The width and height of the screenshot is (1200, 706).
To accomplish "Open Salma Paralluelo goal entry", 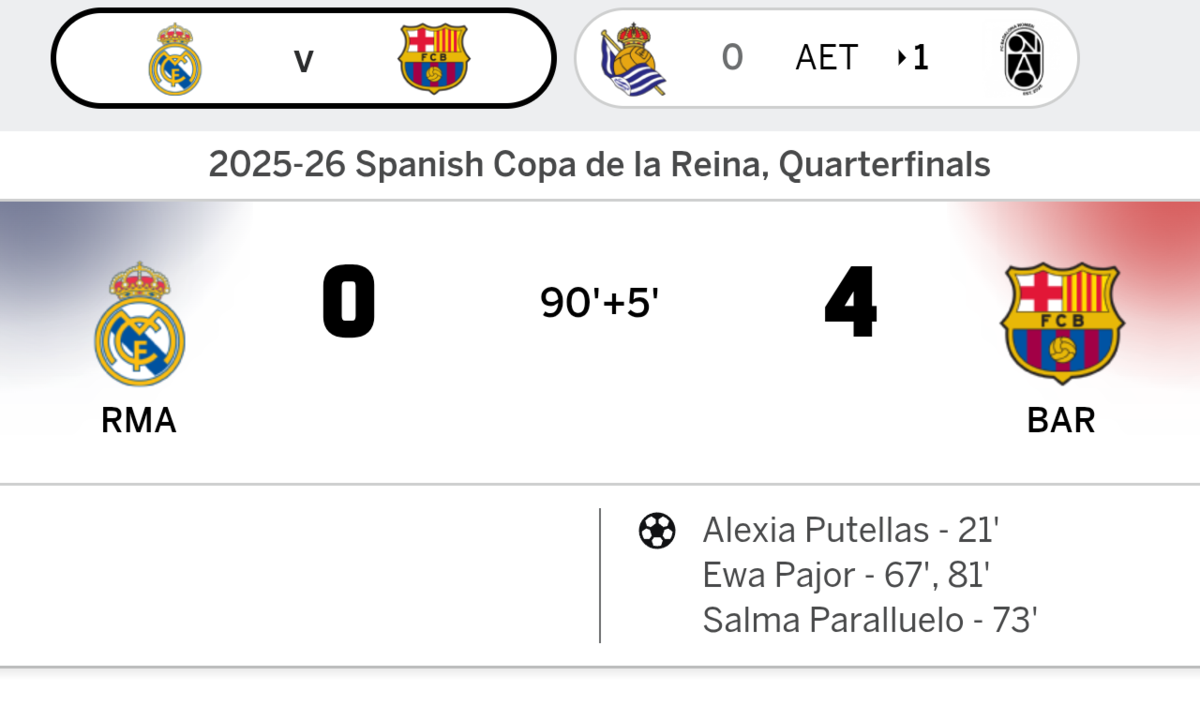I will (x=869, y=621).
